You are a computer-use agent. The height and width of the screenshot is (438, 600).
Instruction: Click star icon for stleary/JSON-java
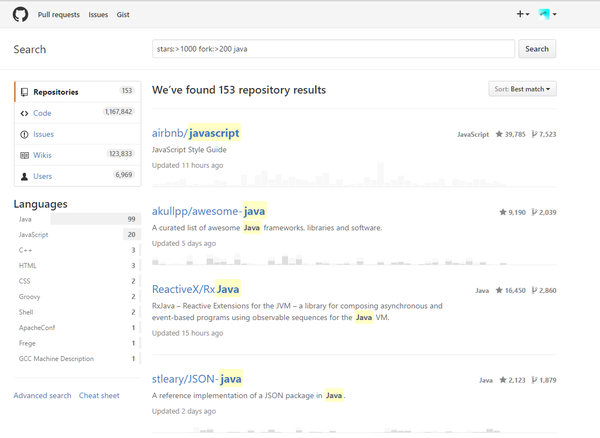coord(503,380)
